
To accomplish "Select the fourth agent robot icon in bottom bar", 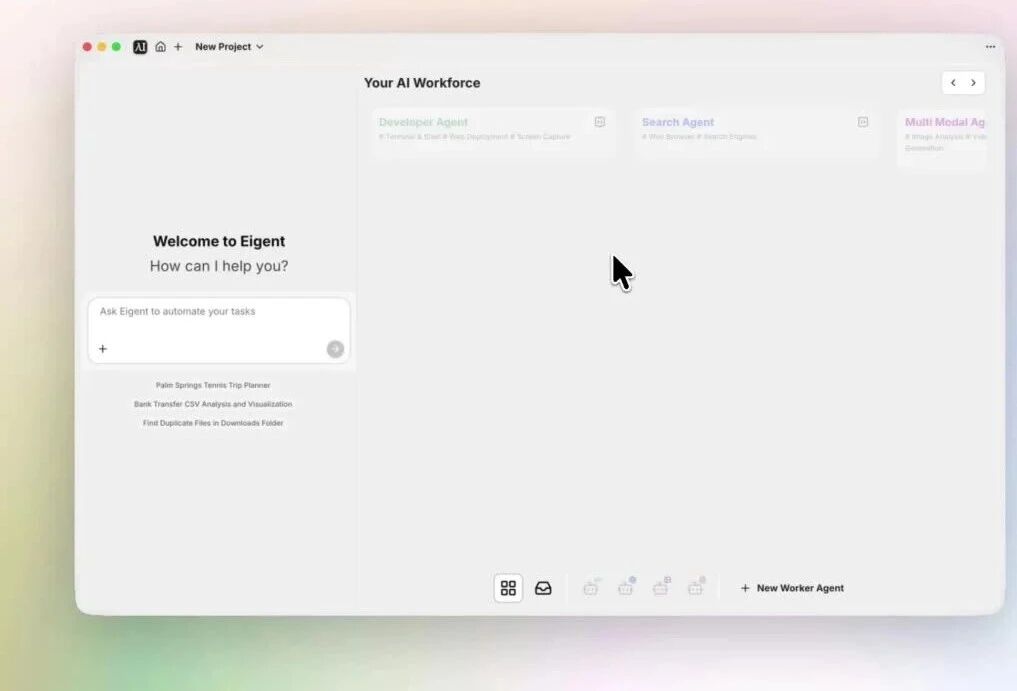I will [x=696, y=587].
